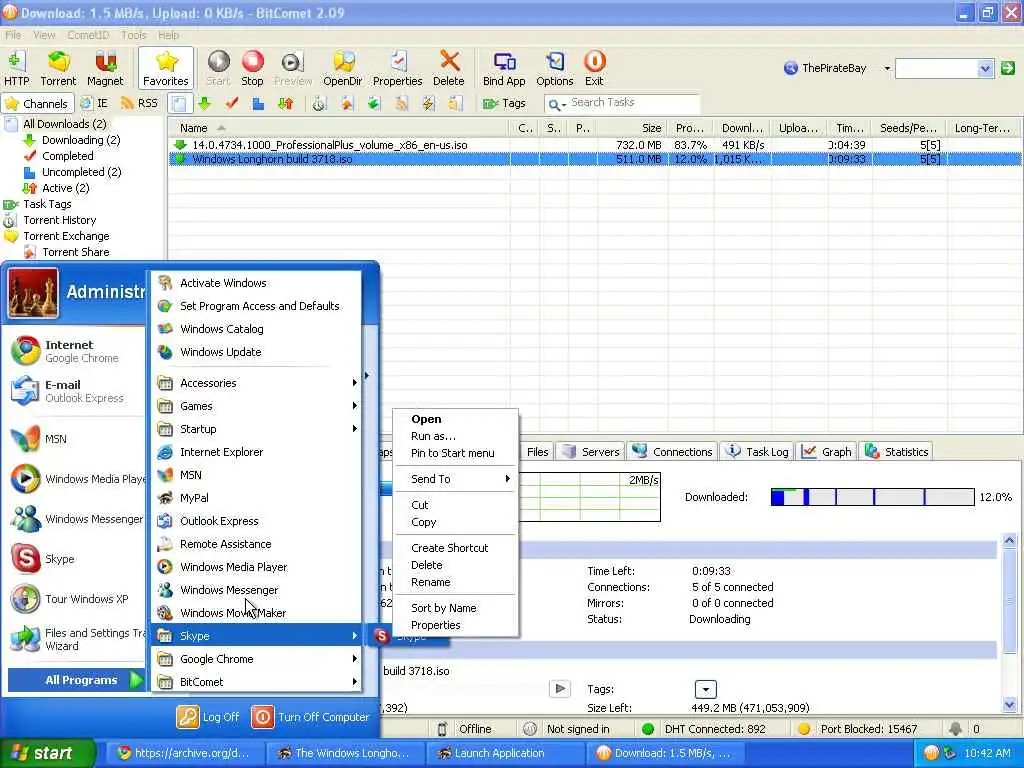Click the play button beside Tags
This screenshot has width=1024, height=768.
pyautogui.click(x=560, y=688)
